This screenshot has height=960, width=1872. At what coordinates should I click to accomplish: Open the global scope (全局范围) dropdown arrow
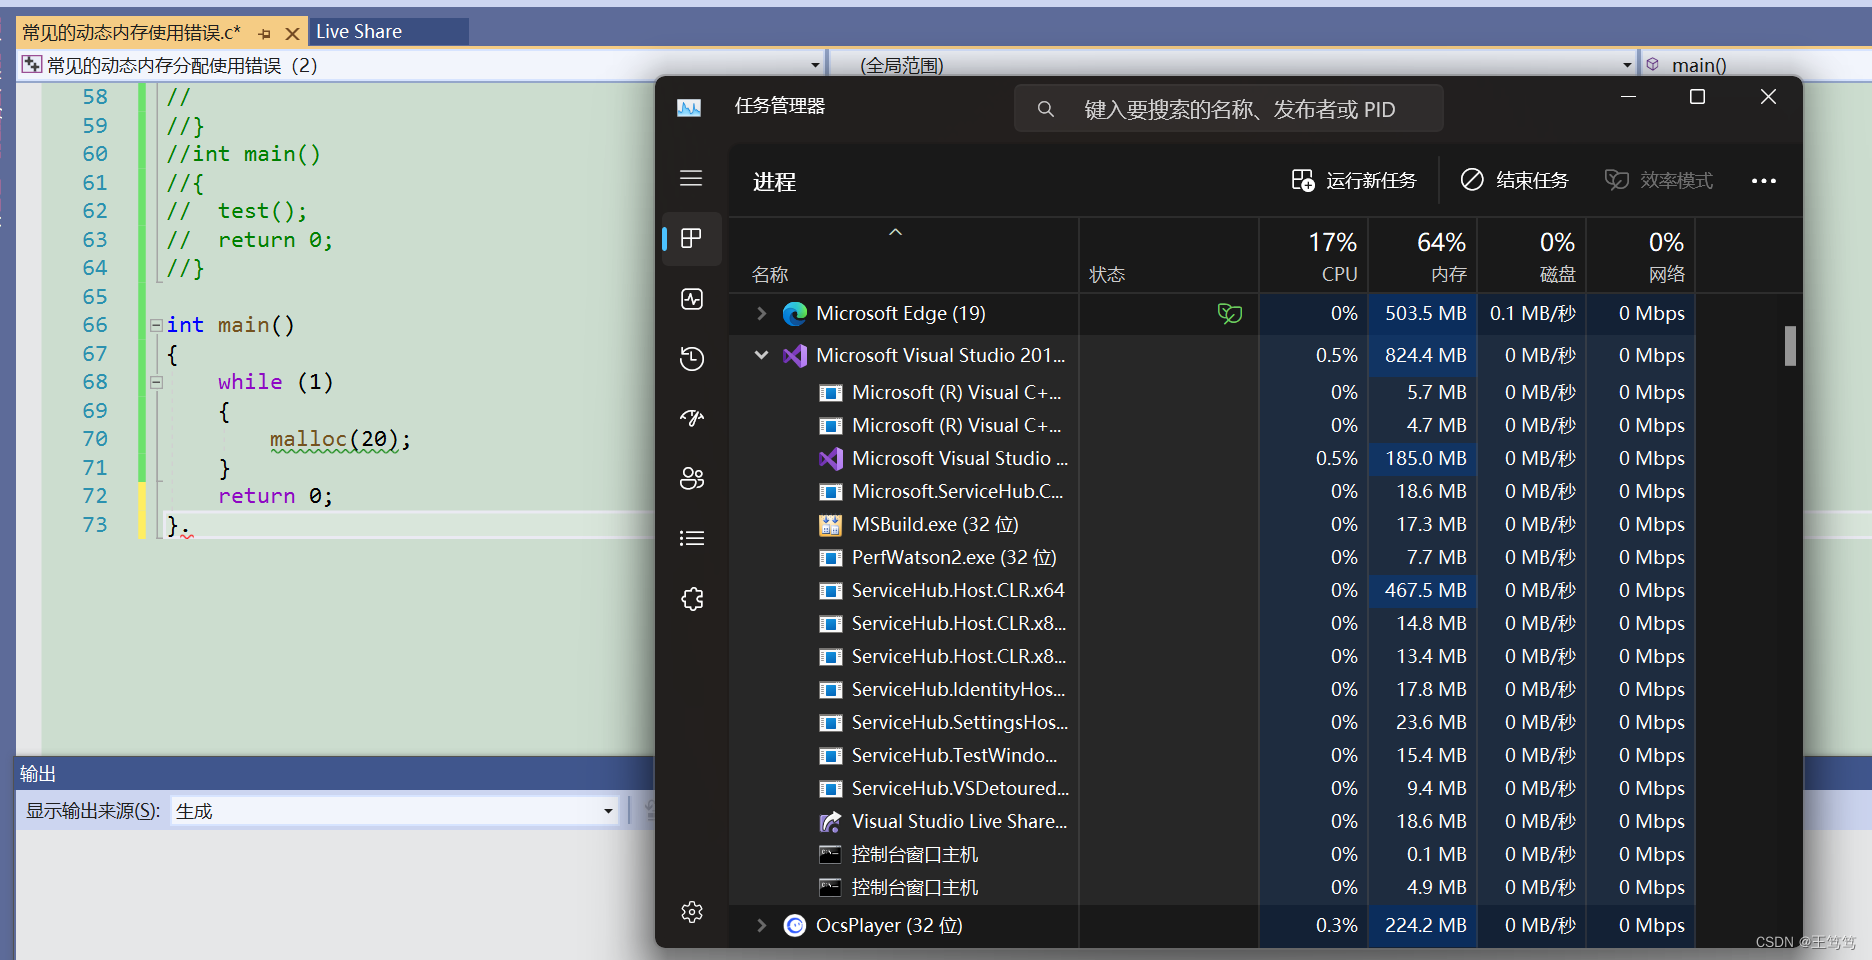point(1627,66)
